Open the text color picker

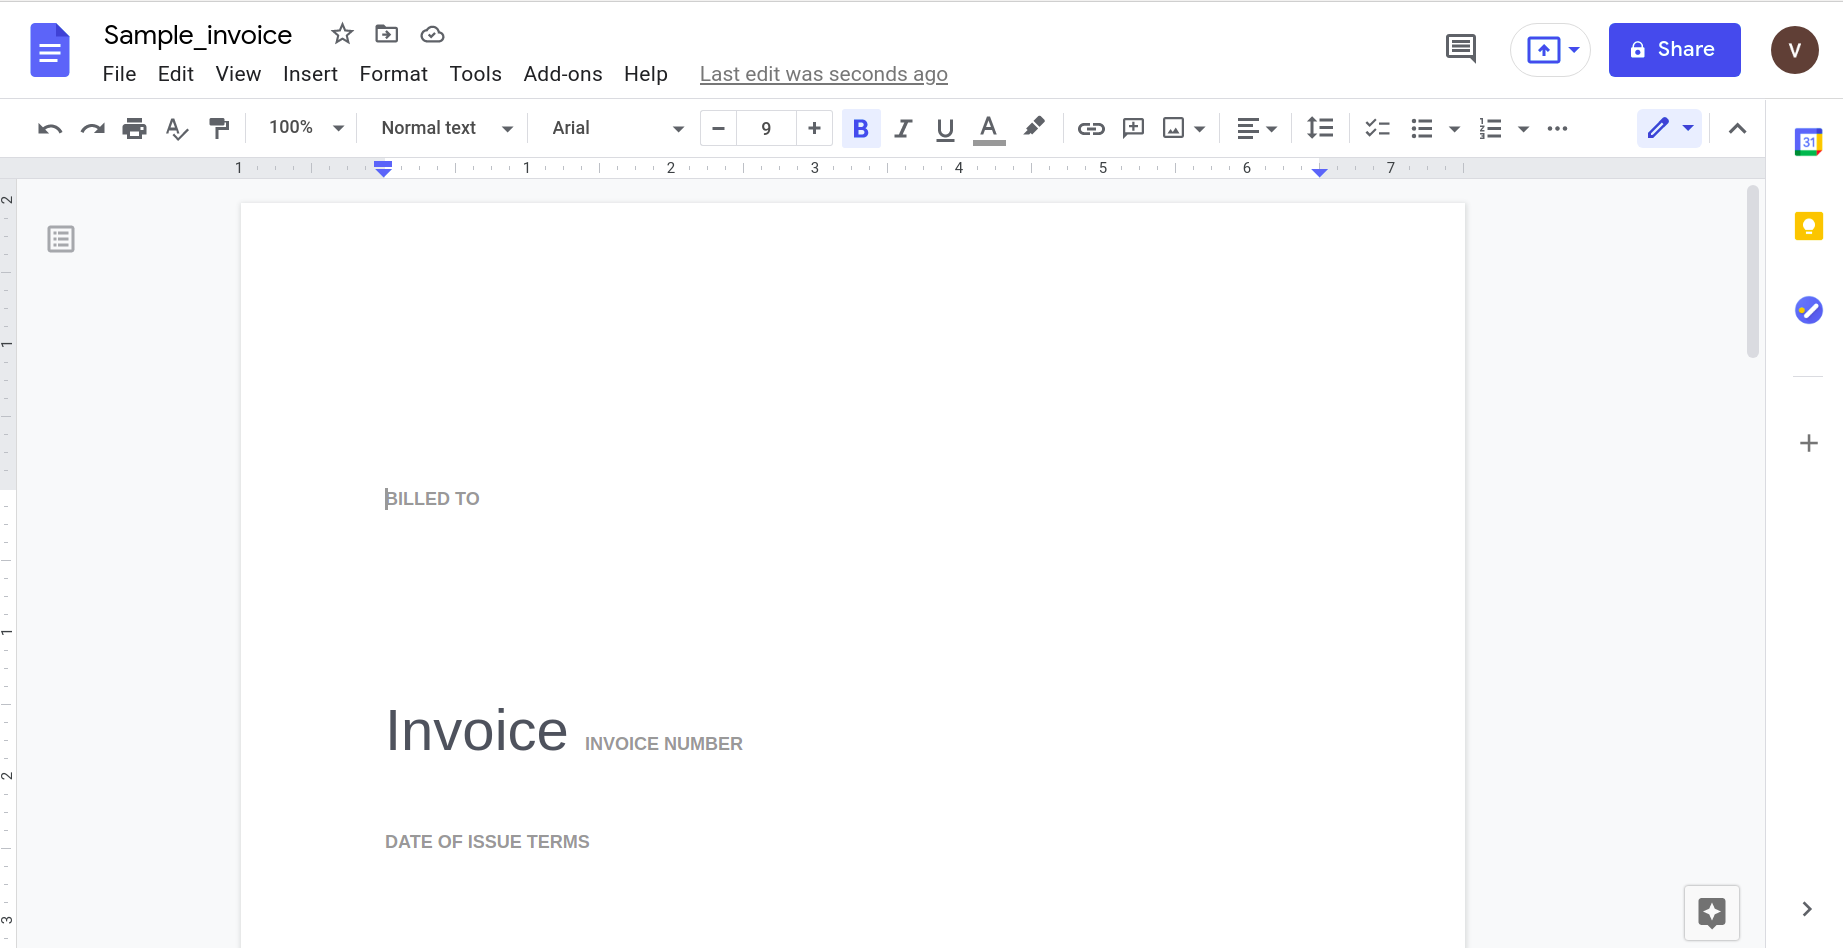[988, 128]
